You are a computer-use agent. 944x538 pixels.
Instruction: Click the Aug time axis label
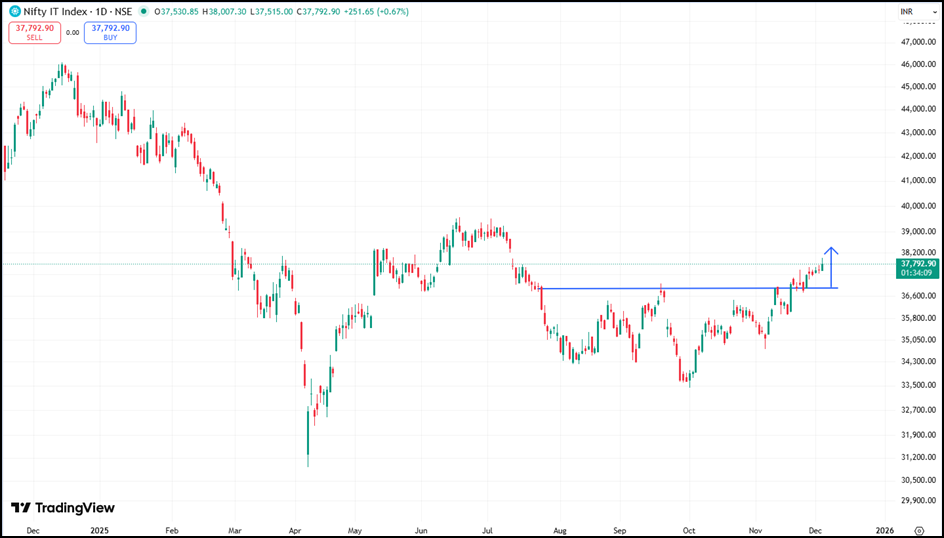coord(560,531)
